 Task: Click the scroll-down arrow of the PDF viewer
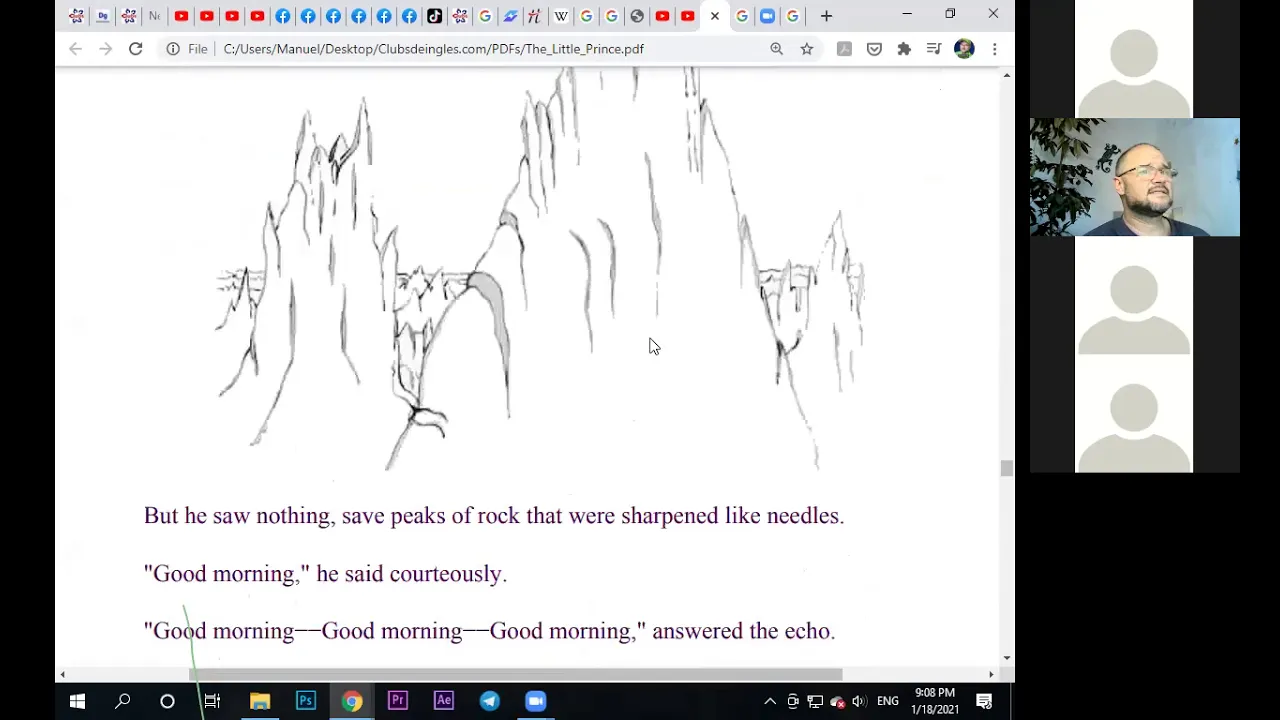1006,658
